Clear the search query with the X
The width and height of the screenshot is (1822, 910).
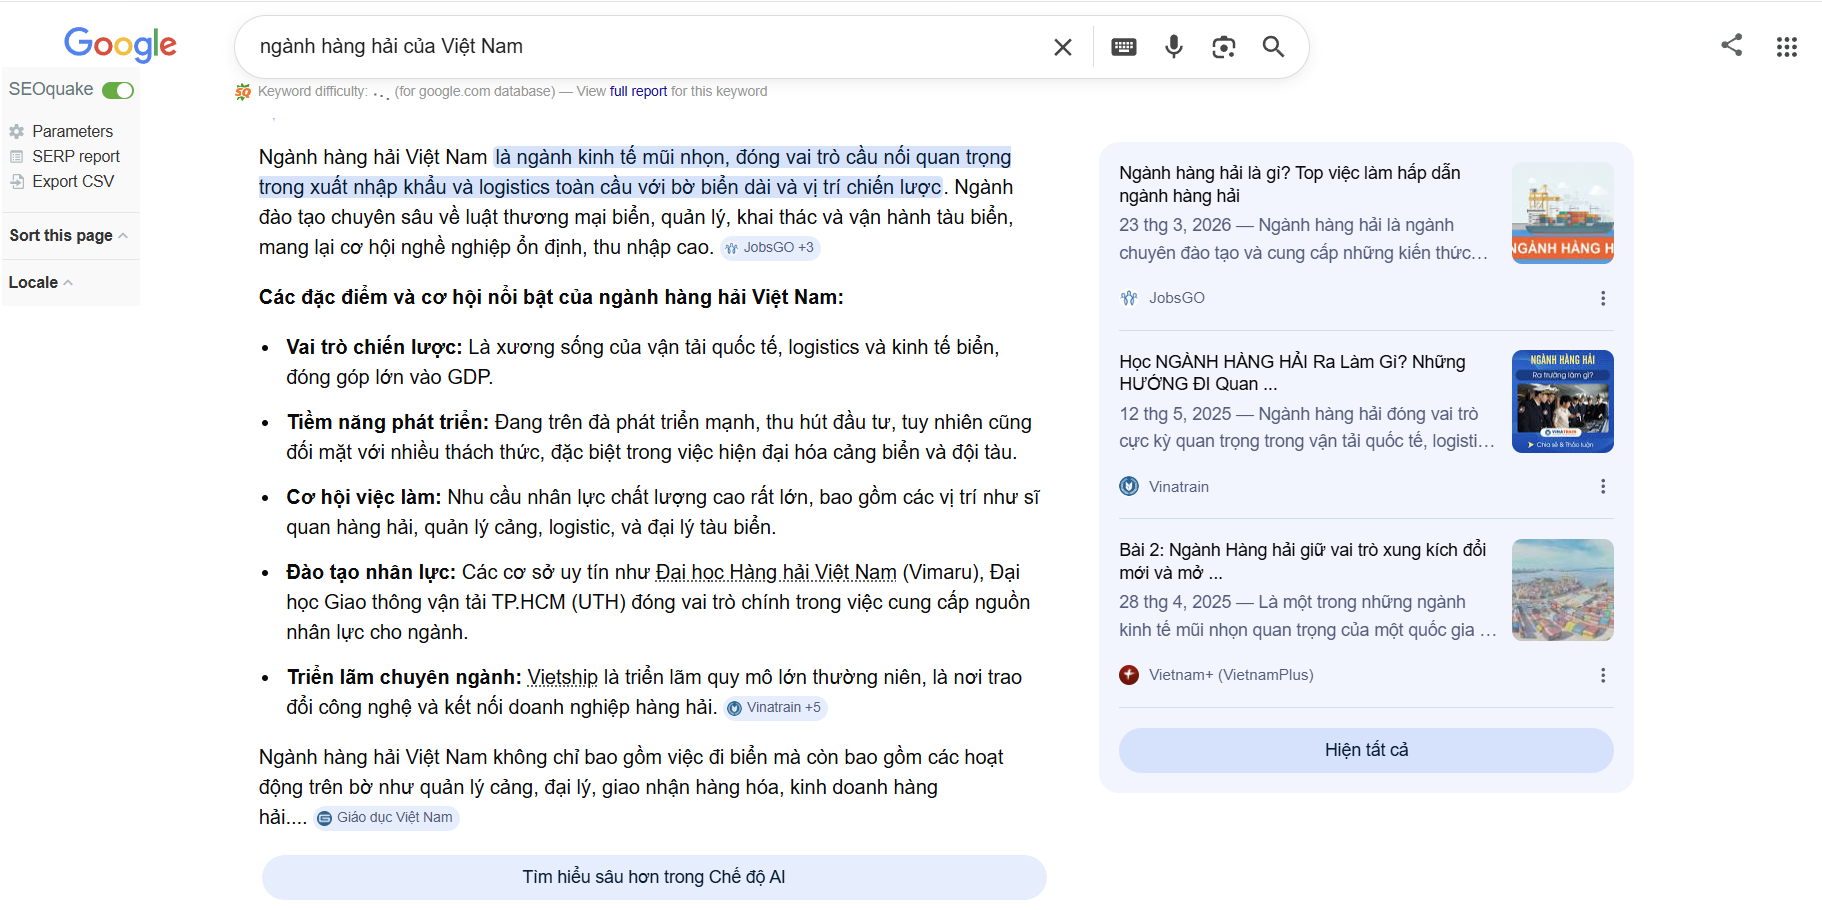pos(1062,46)
